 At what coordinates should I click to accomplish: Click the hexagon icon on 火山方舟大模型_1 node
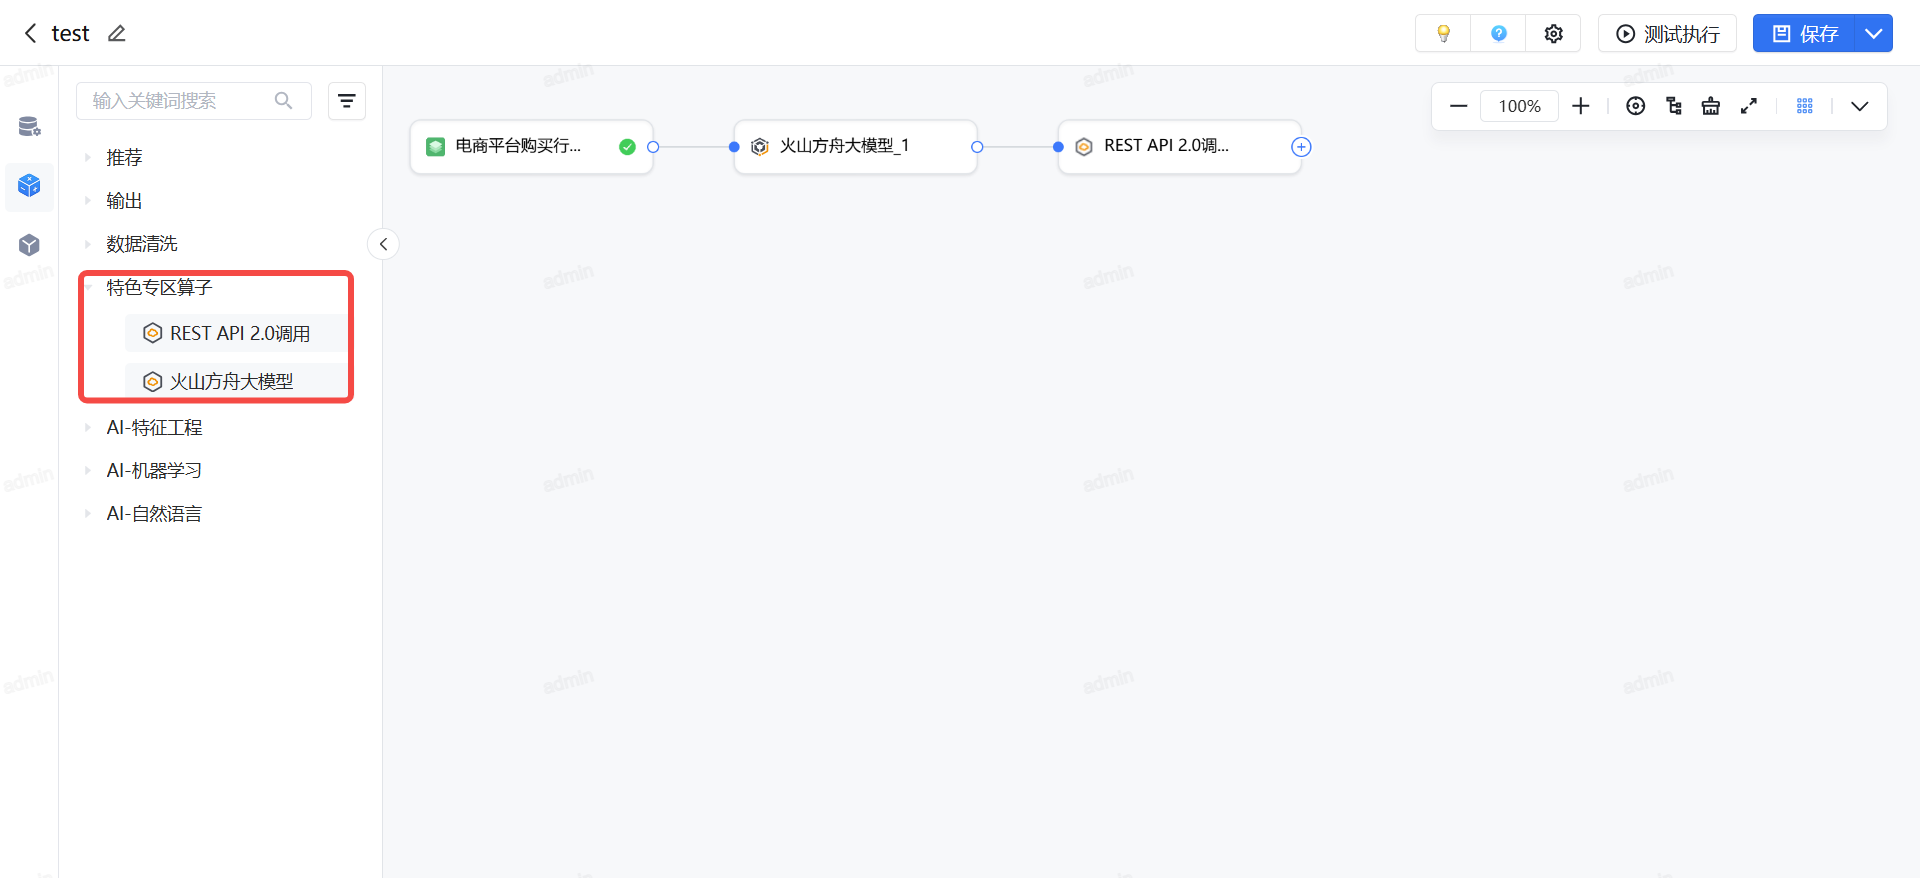pyautogui.click(x=760, y=147)
